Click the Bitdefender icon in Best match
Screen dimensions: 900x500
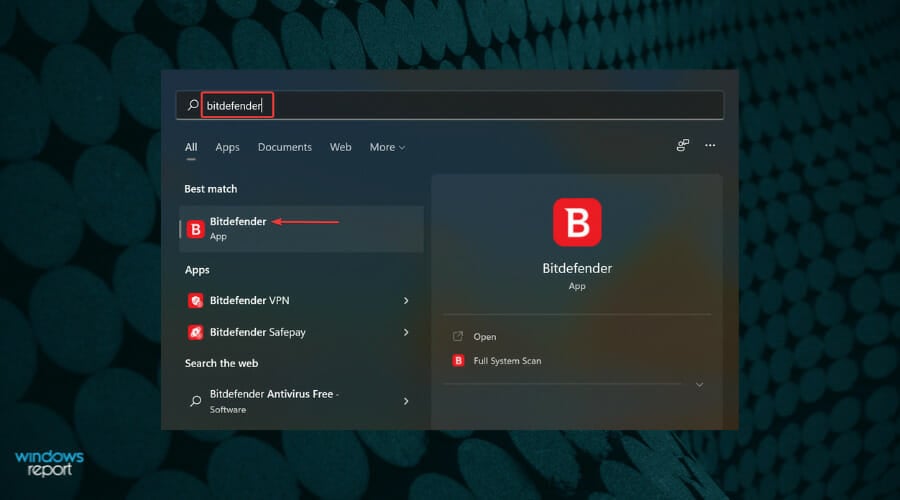click(196, 229)
